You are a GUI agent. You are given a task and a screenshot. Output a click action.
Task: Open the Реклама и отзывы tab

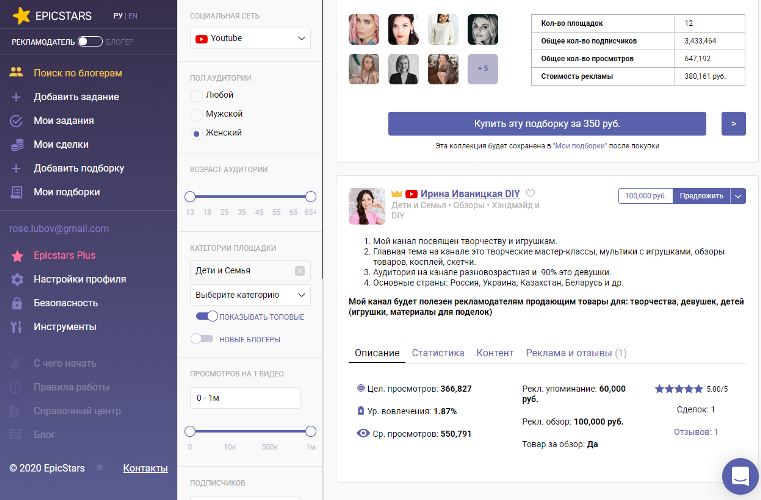click(577, 353)
